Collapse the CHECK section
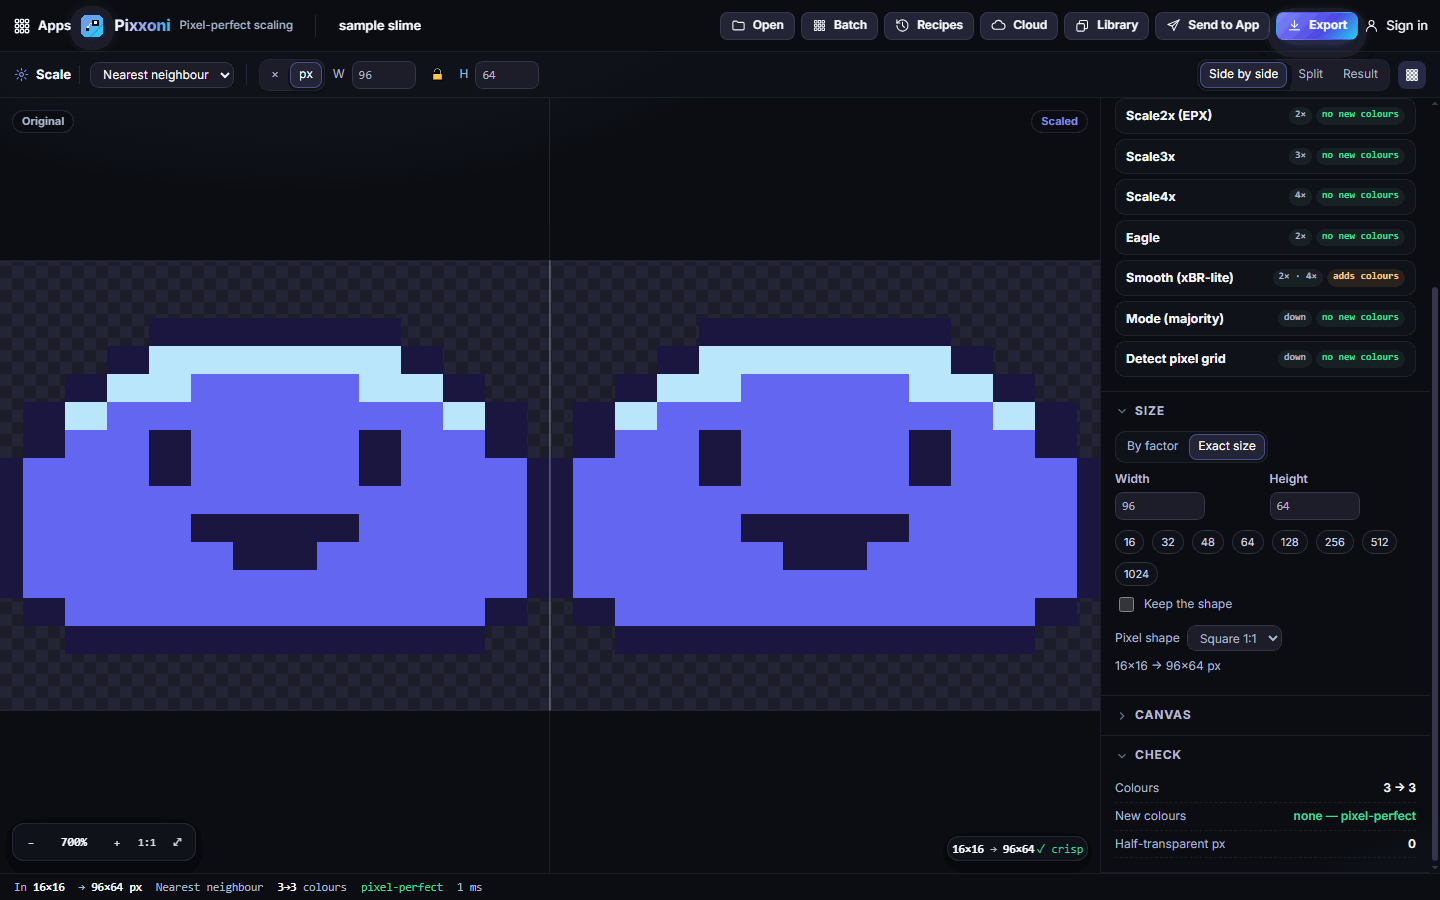1440x900 pixels. (1149, 755)
